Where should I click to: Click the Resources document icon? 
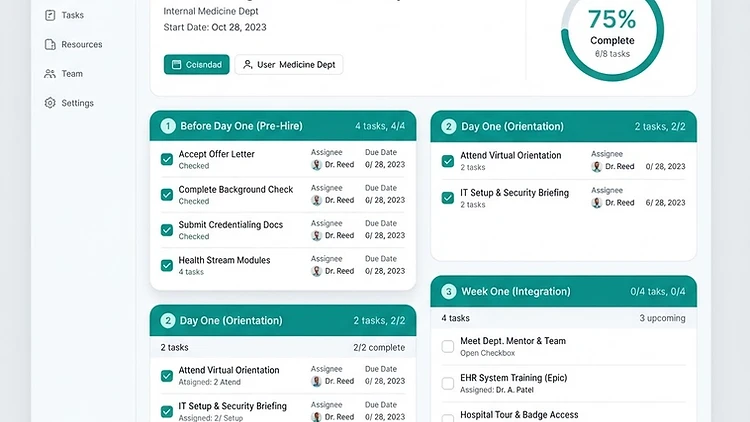50,44
